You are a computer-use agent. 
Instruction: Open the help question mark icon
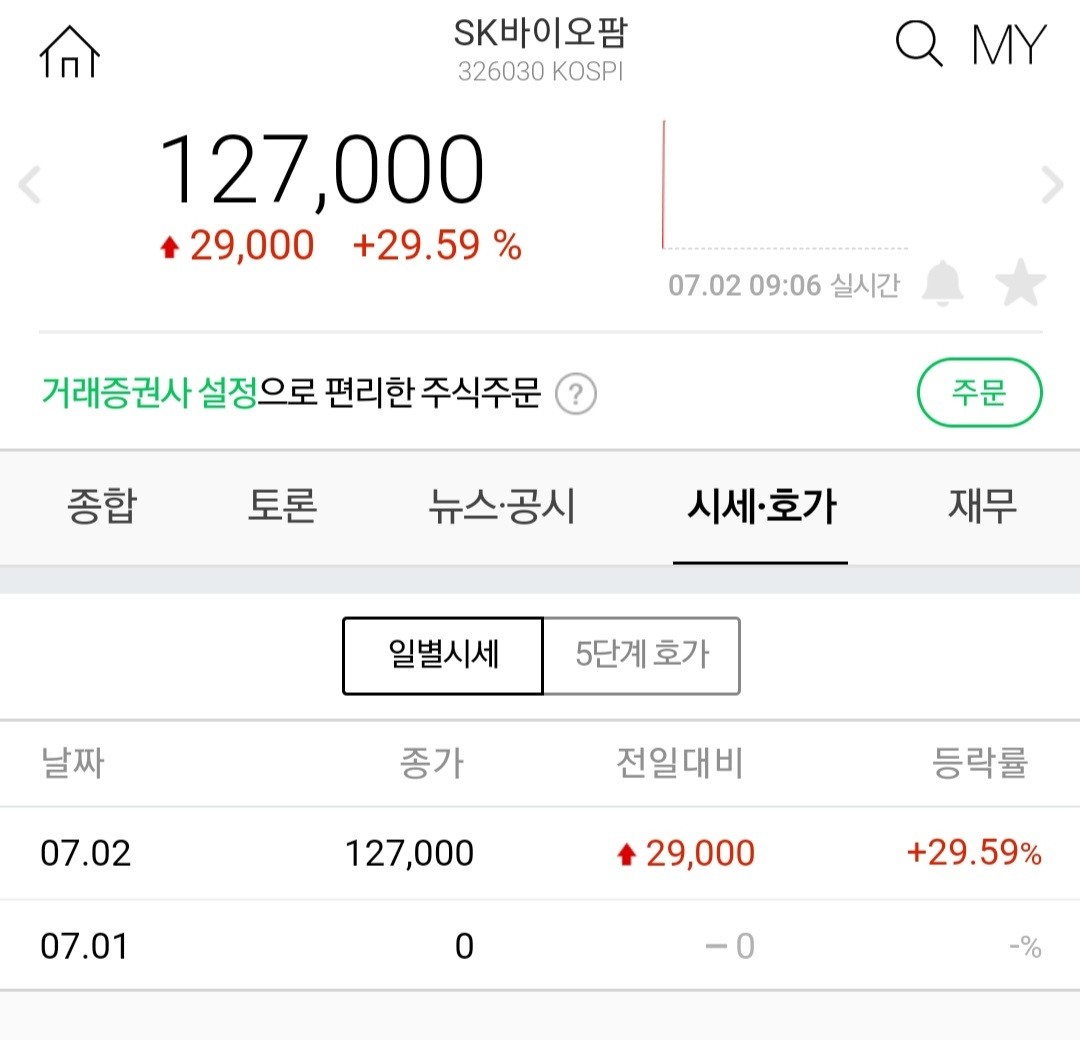[x=575, y=395]
